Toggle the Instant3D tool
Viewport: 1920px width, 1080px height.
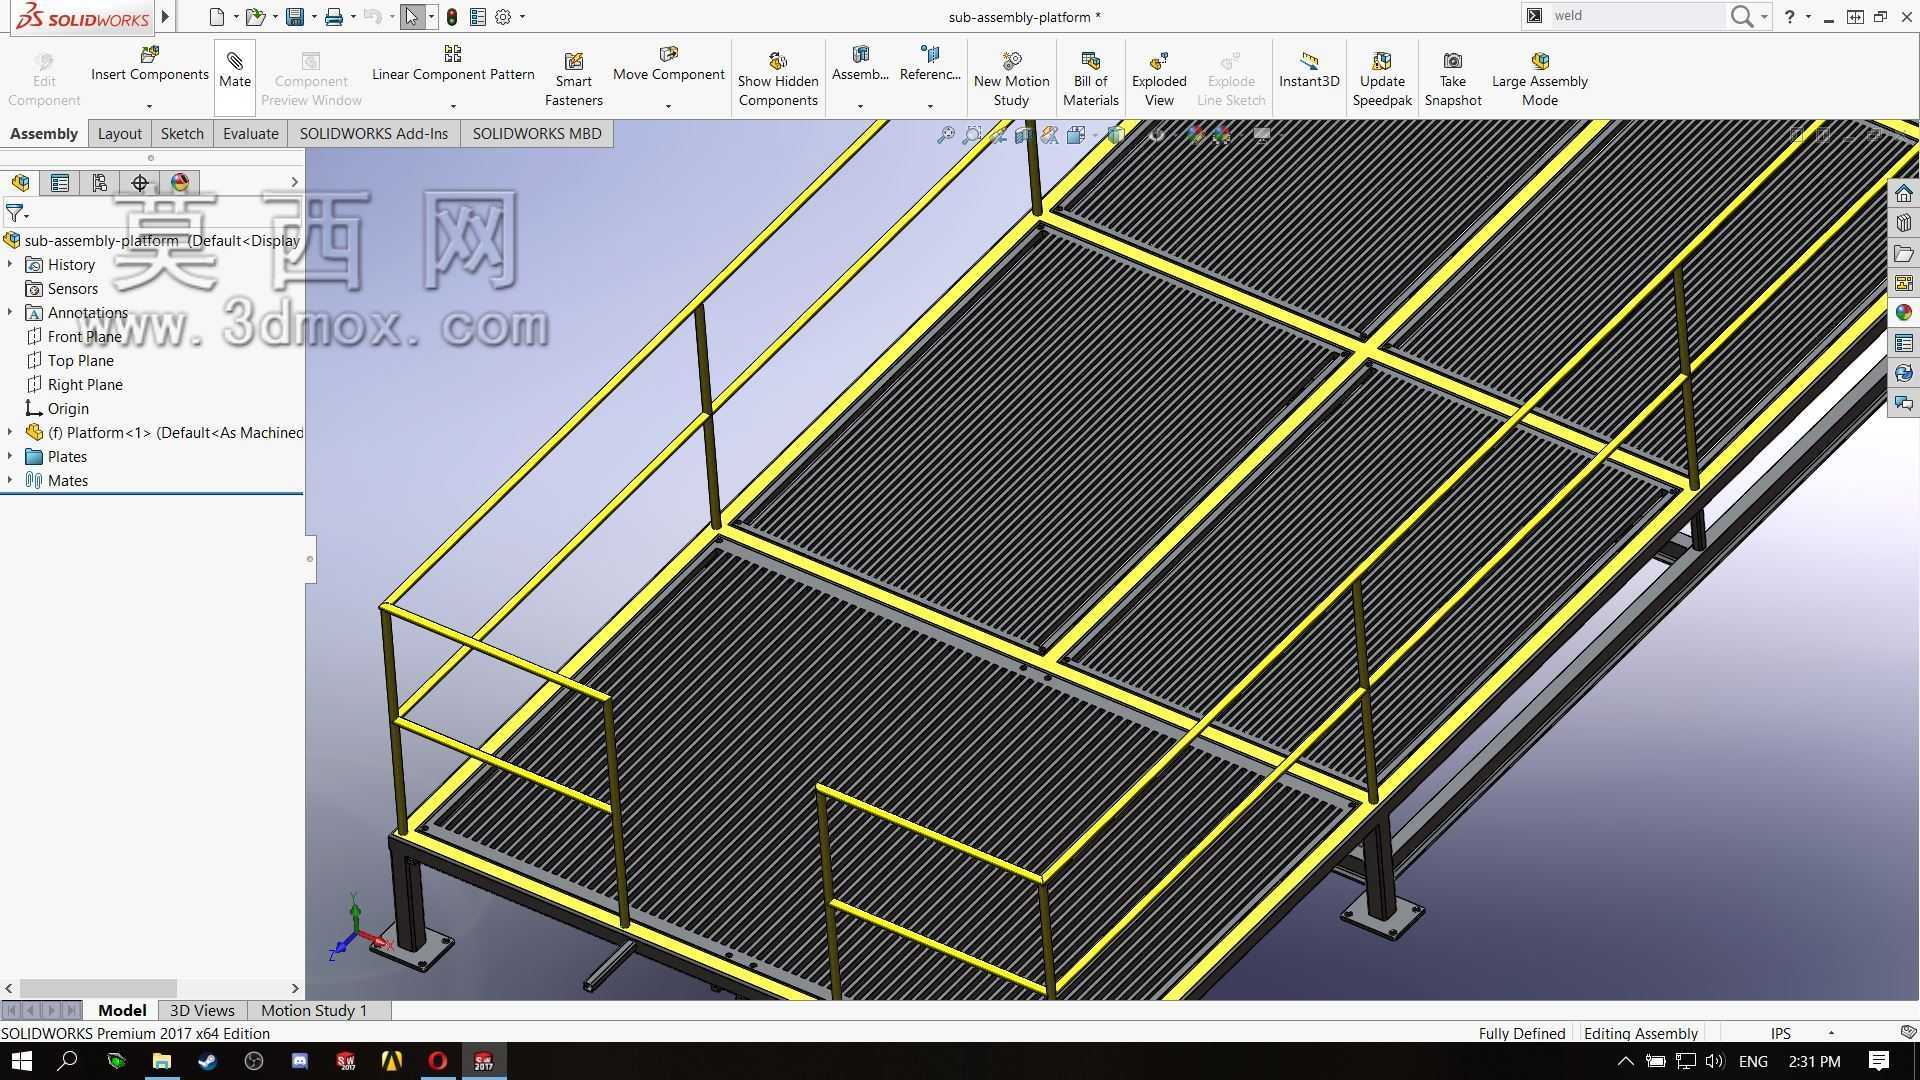click(1309, 70)
